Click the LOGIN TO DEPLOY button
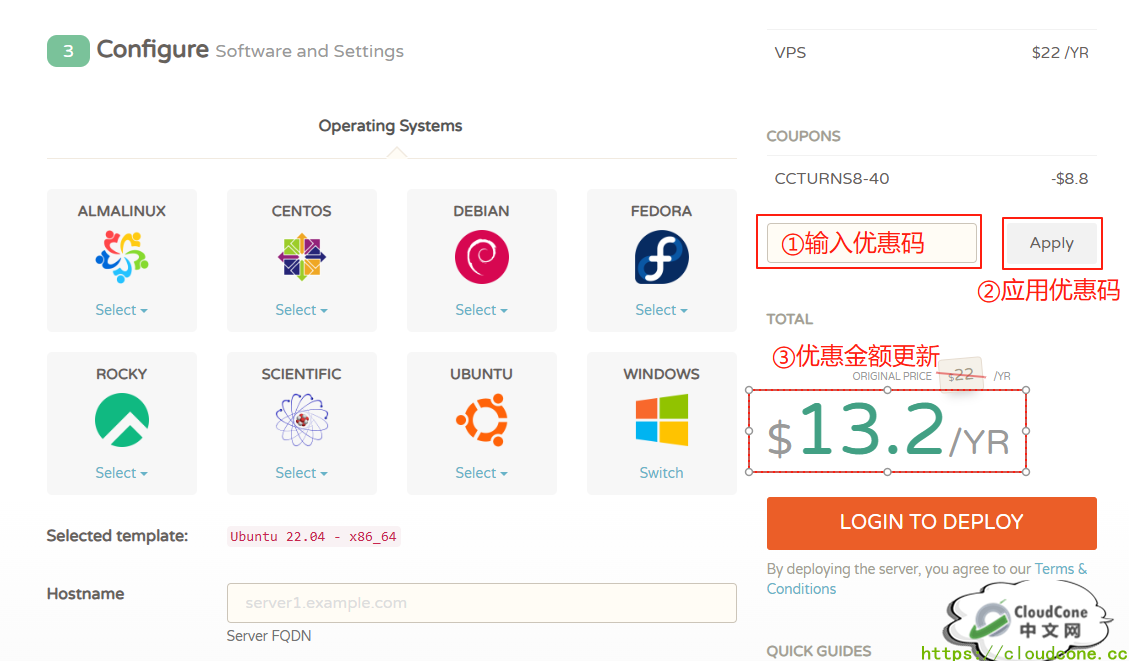Image resolution: width=1129 pixels, height=661 pixels. (x=932, y=523)
